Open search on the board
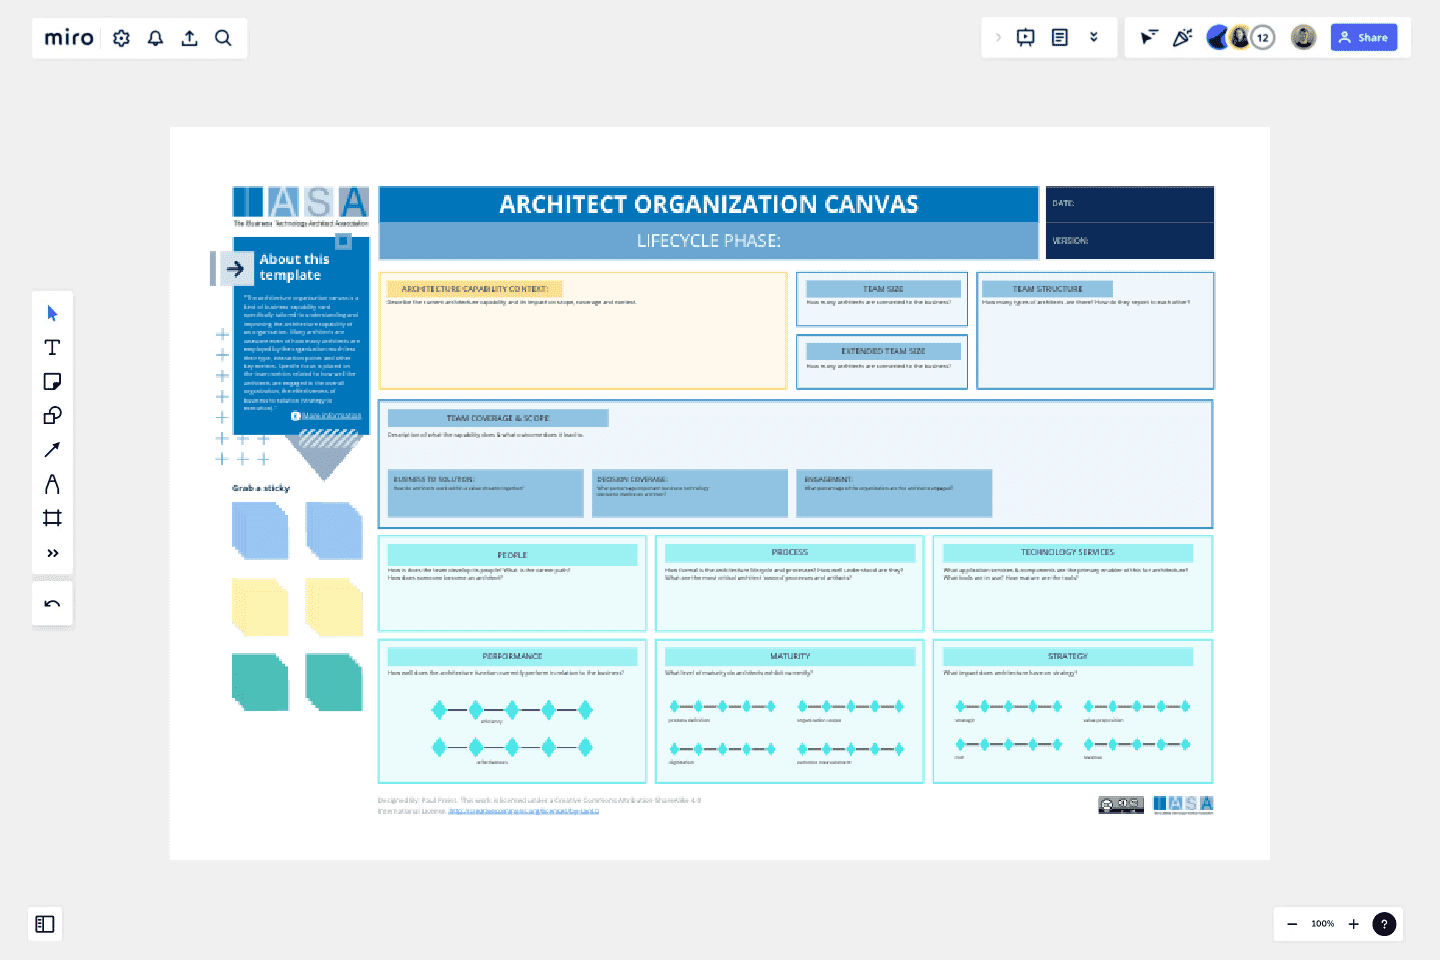Image resolution: width=1440 pixels, height=960 pixels. point(223,38)
